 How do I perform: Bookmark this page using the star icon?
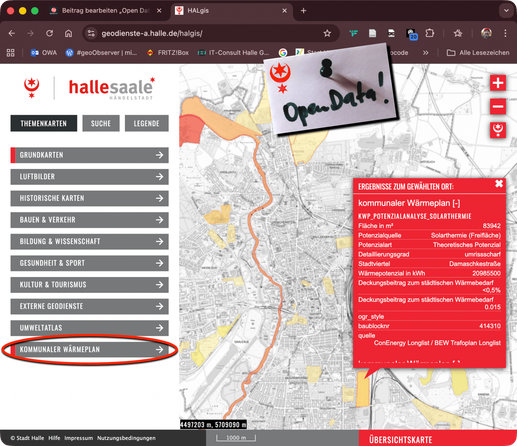point(327,33)
